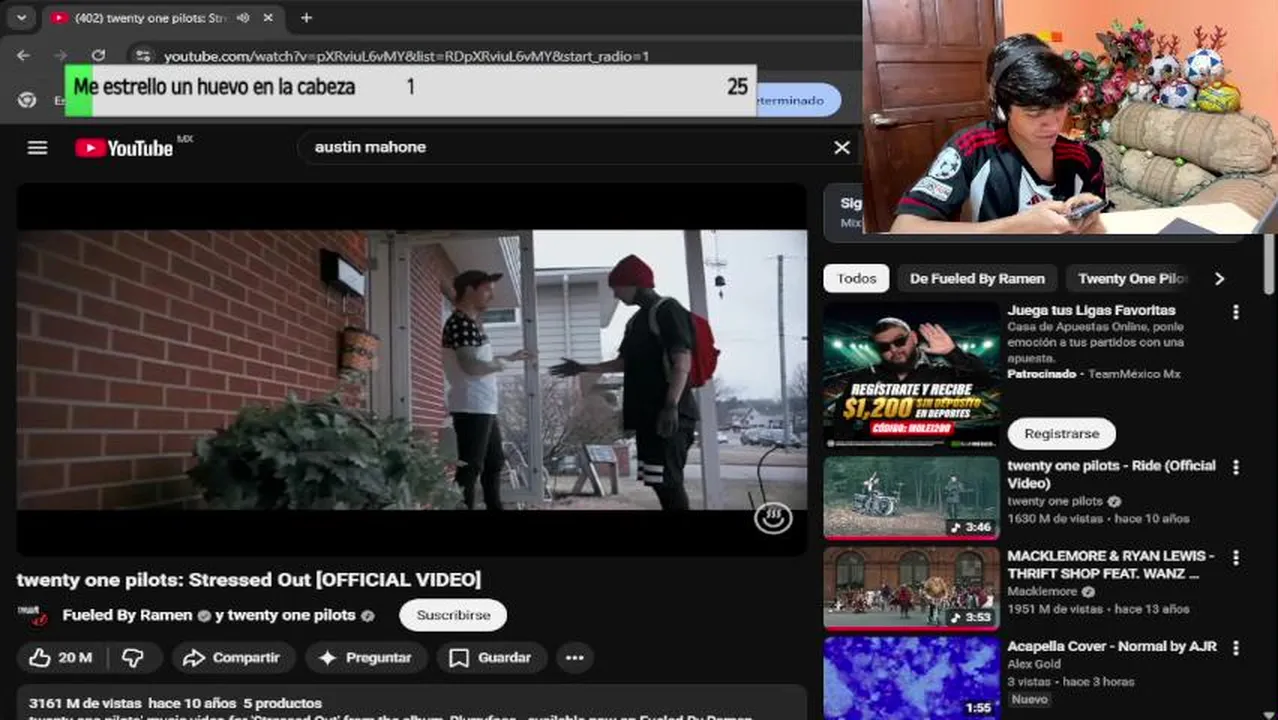Open options menu for Thrift Shop video

click(x=1236, y=557)
